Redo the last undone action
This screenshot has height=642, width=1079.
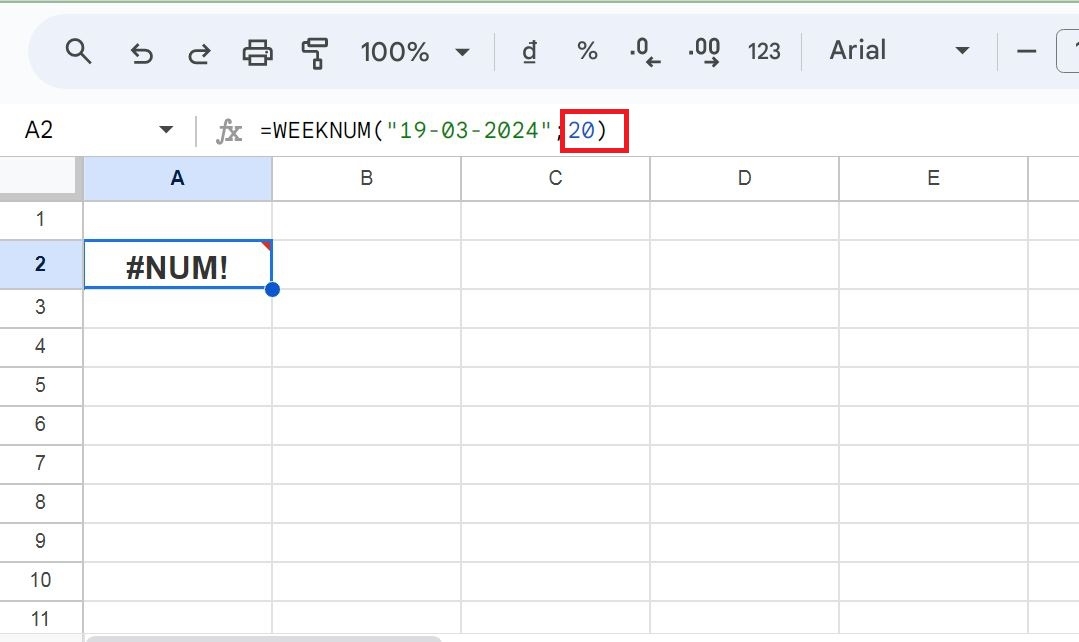[199, 52]
